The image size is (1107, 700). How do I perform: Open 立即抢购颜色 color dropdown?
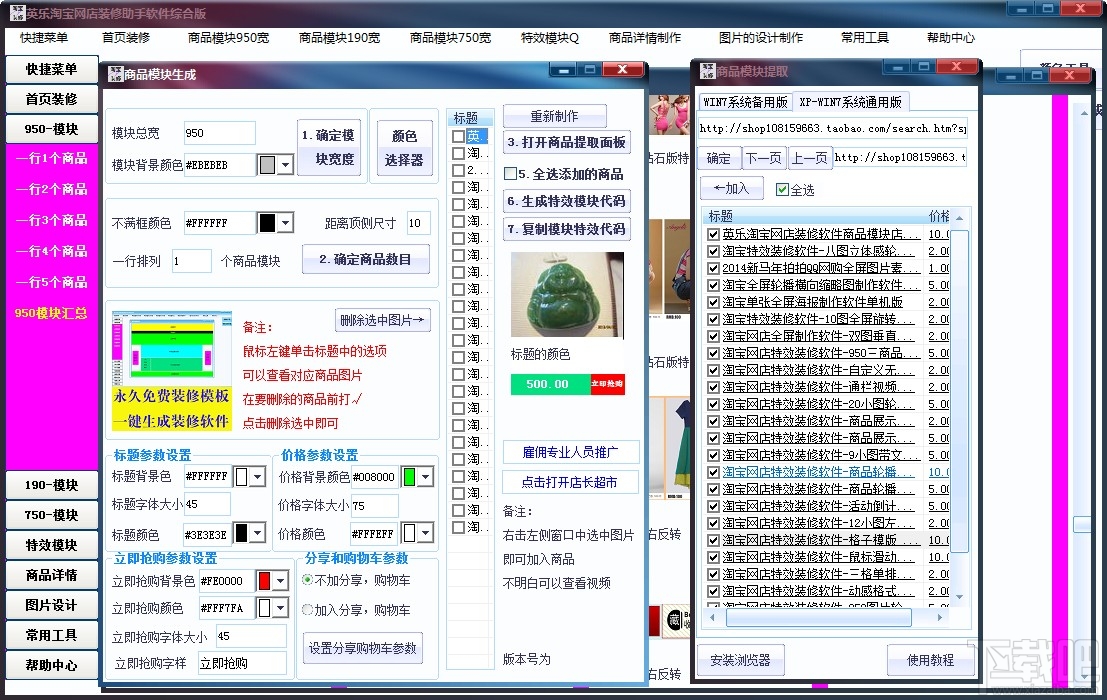click(280, 608)
